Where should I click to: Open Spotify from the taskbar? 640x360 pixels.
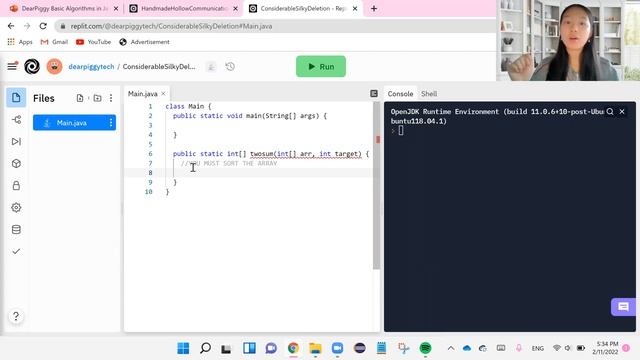(425, 348)
